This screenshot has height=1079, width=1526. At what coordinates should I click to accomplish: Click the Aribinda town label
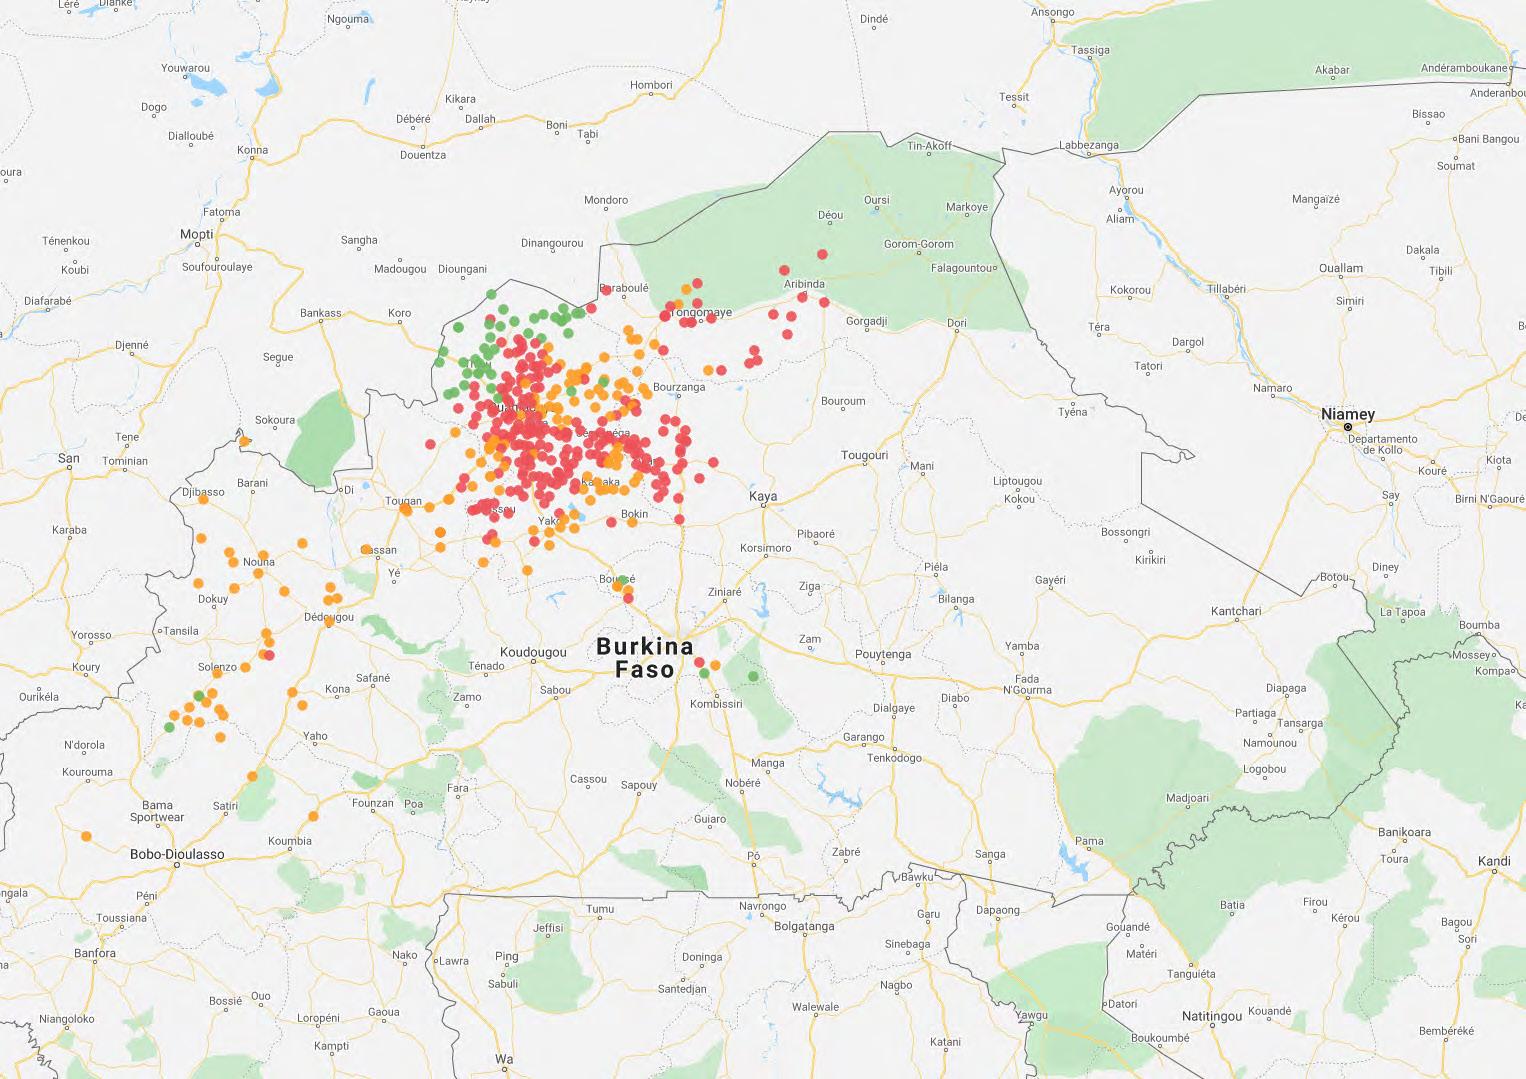click(x=804, y=284)
